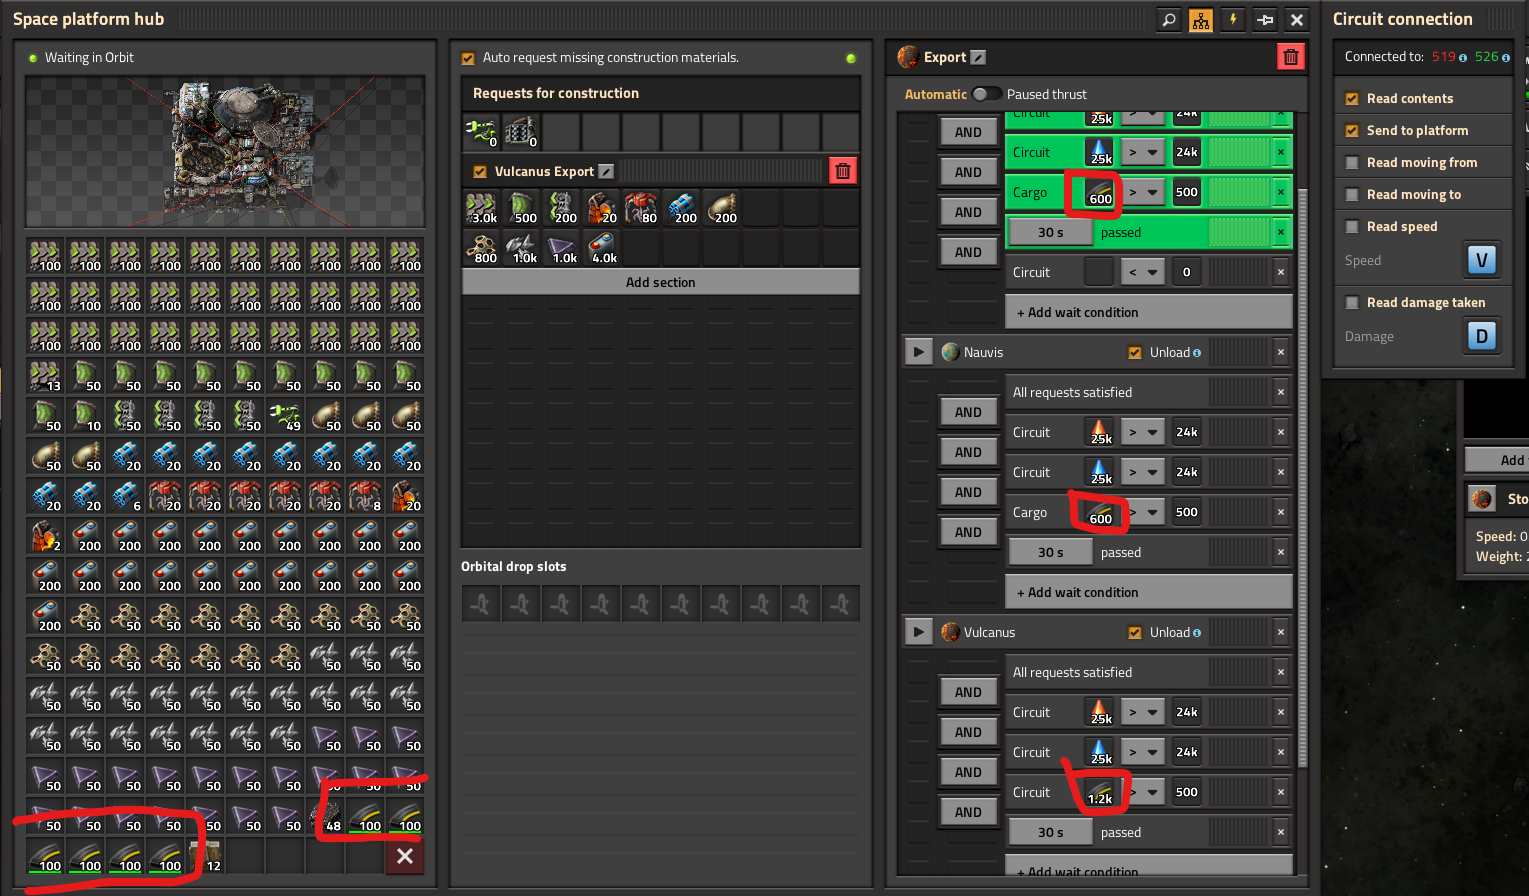Viewport: 1529px width, 896px height.
Task: Open comparator for Nauvis Cargo condition
Action: pyautogui.click(x=1142, y=512)
